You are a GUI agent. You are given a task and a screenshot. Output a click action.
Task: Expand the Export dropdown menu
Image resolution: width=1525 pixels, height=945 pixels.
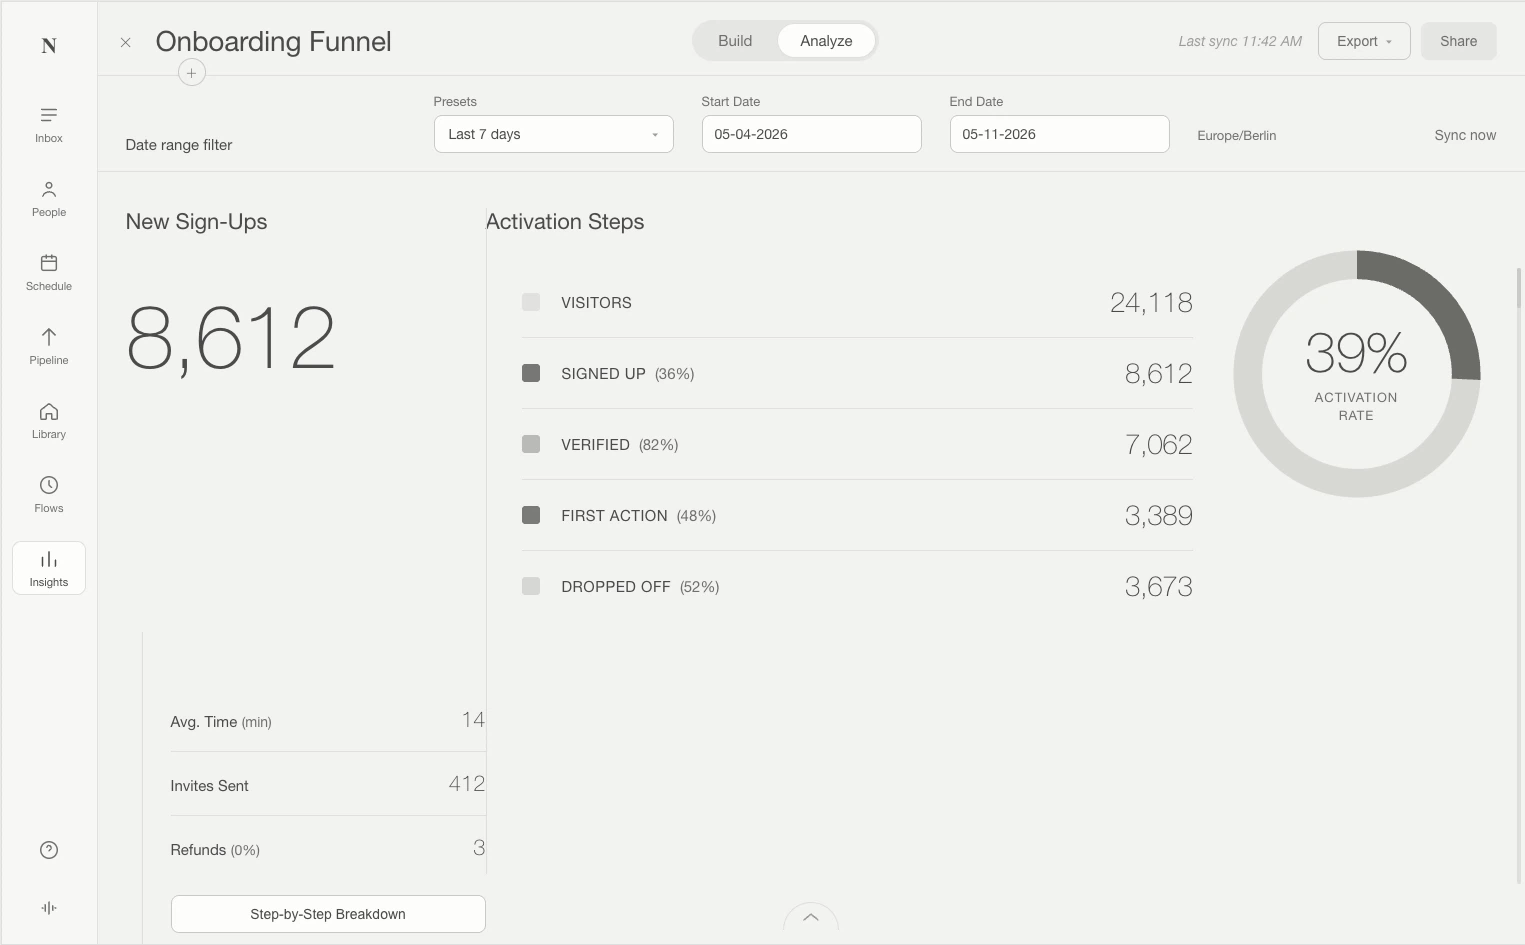(x=1364, y=41)
